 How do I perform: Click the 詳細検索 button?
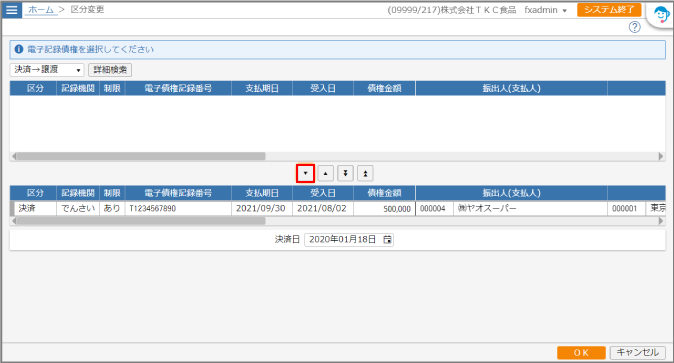(110, 70)
